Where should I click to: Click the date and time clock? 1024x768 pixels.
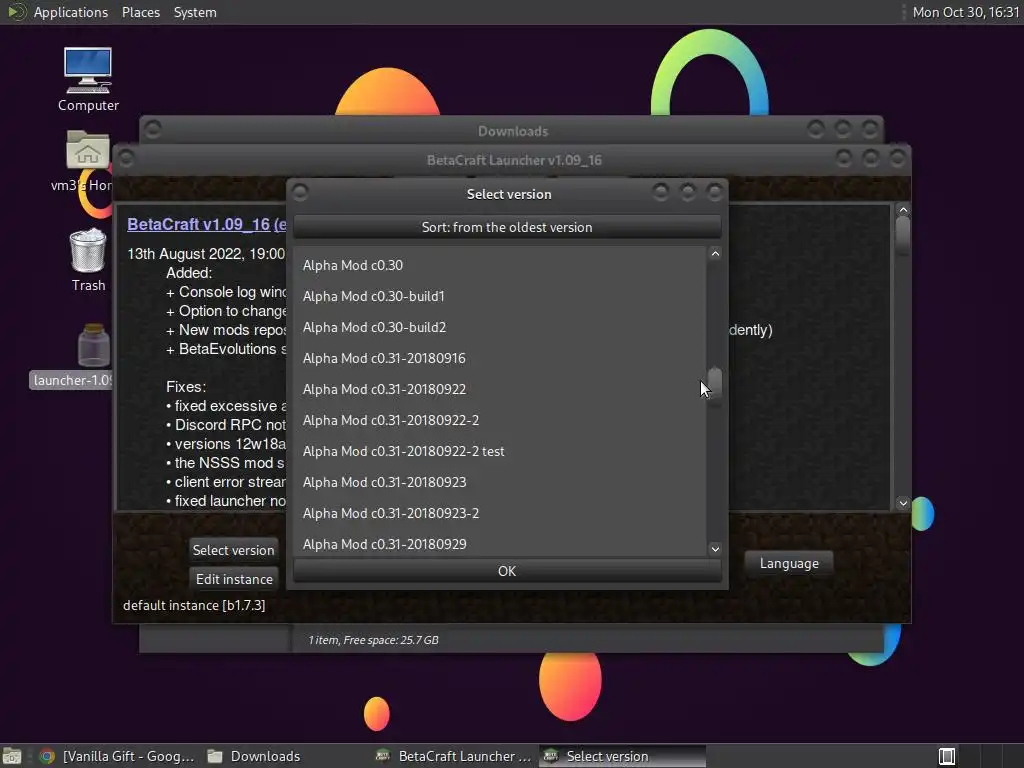pos(965,12)
